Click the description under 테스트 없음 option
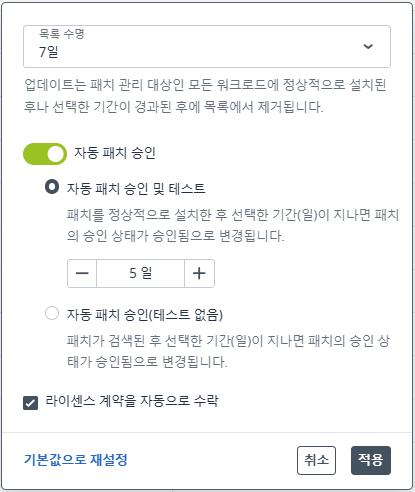Viewport: 415px width, 492px height. (x=228, y=351)
